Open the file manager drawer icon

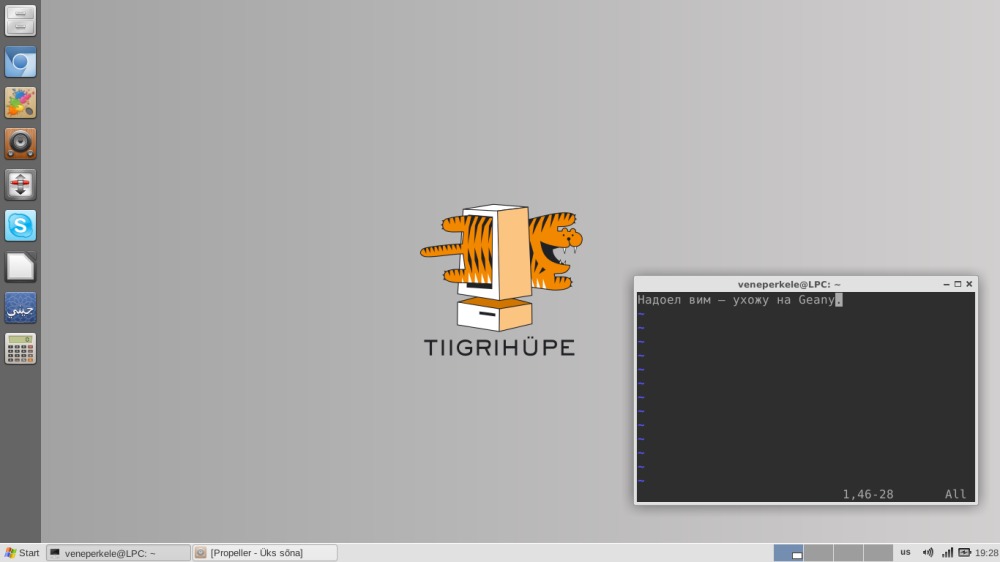coord(20,20)
